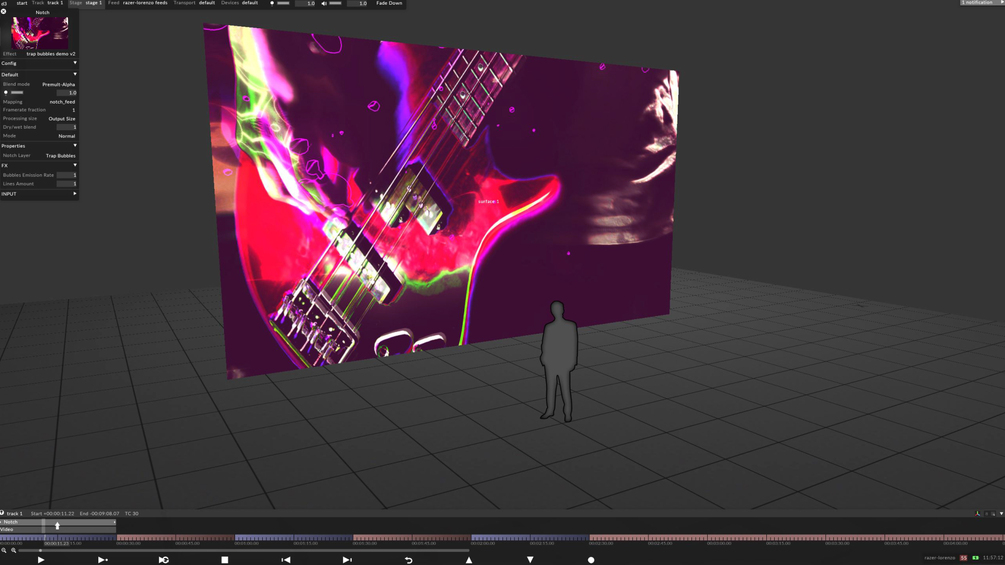Click the up triangle transport icon

(469, 560)
